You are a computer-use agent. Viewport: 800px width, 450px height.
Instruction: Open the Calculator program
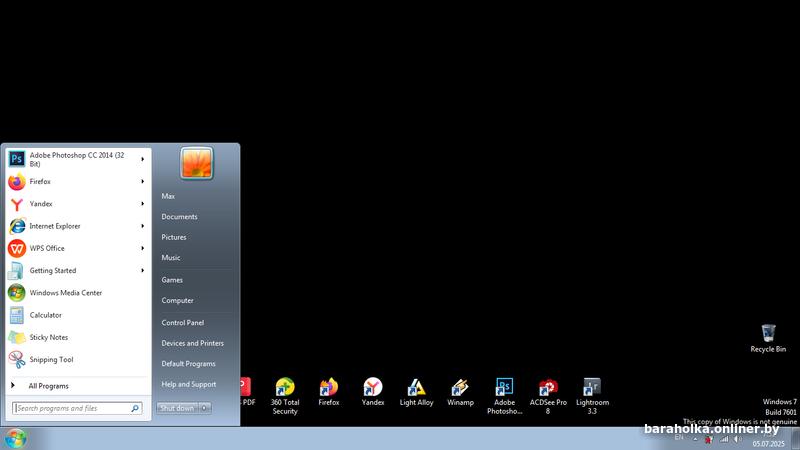[77, 315]
